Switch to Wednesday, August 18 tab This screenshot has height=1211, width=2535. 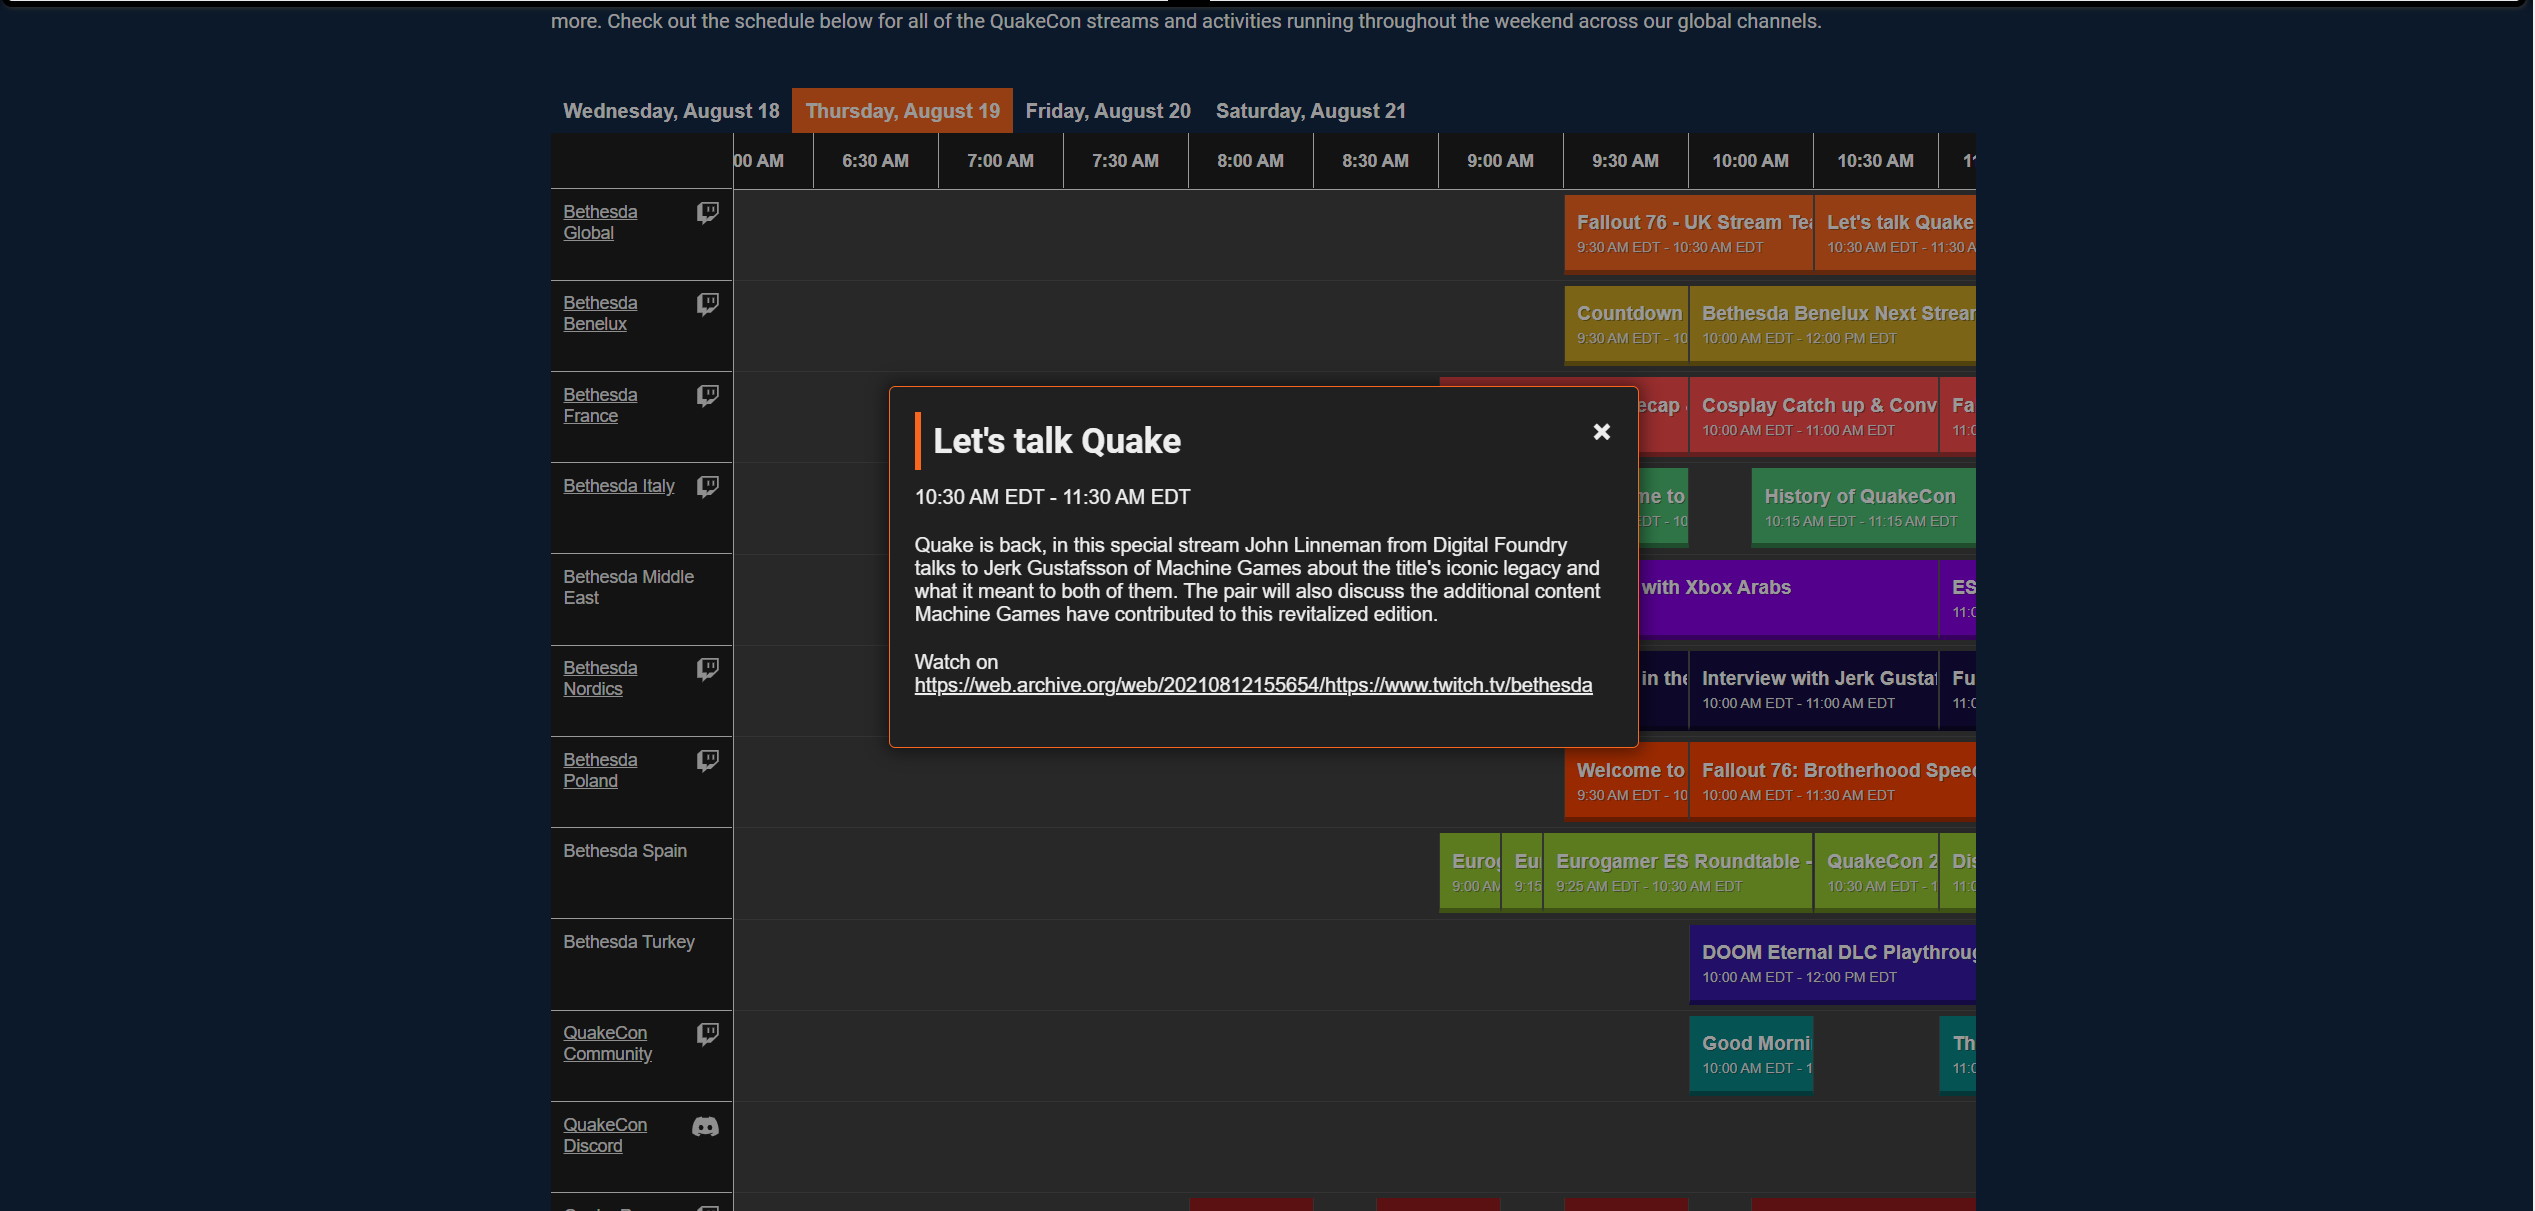(671, 111)
